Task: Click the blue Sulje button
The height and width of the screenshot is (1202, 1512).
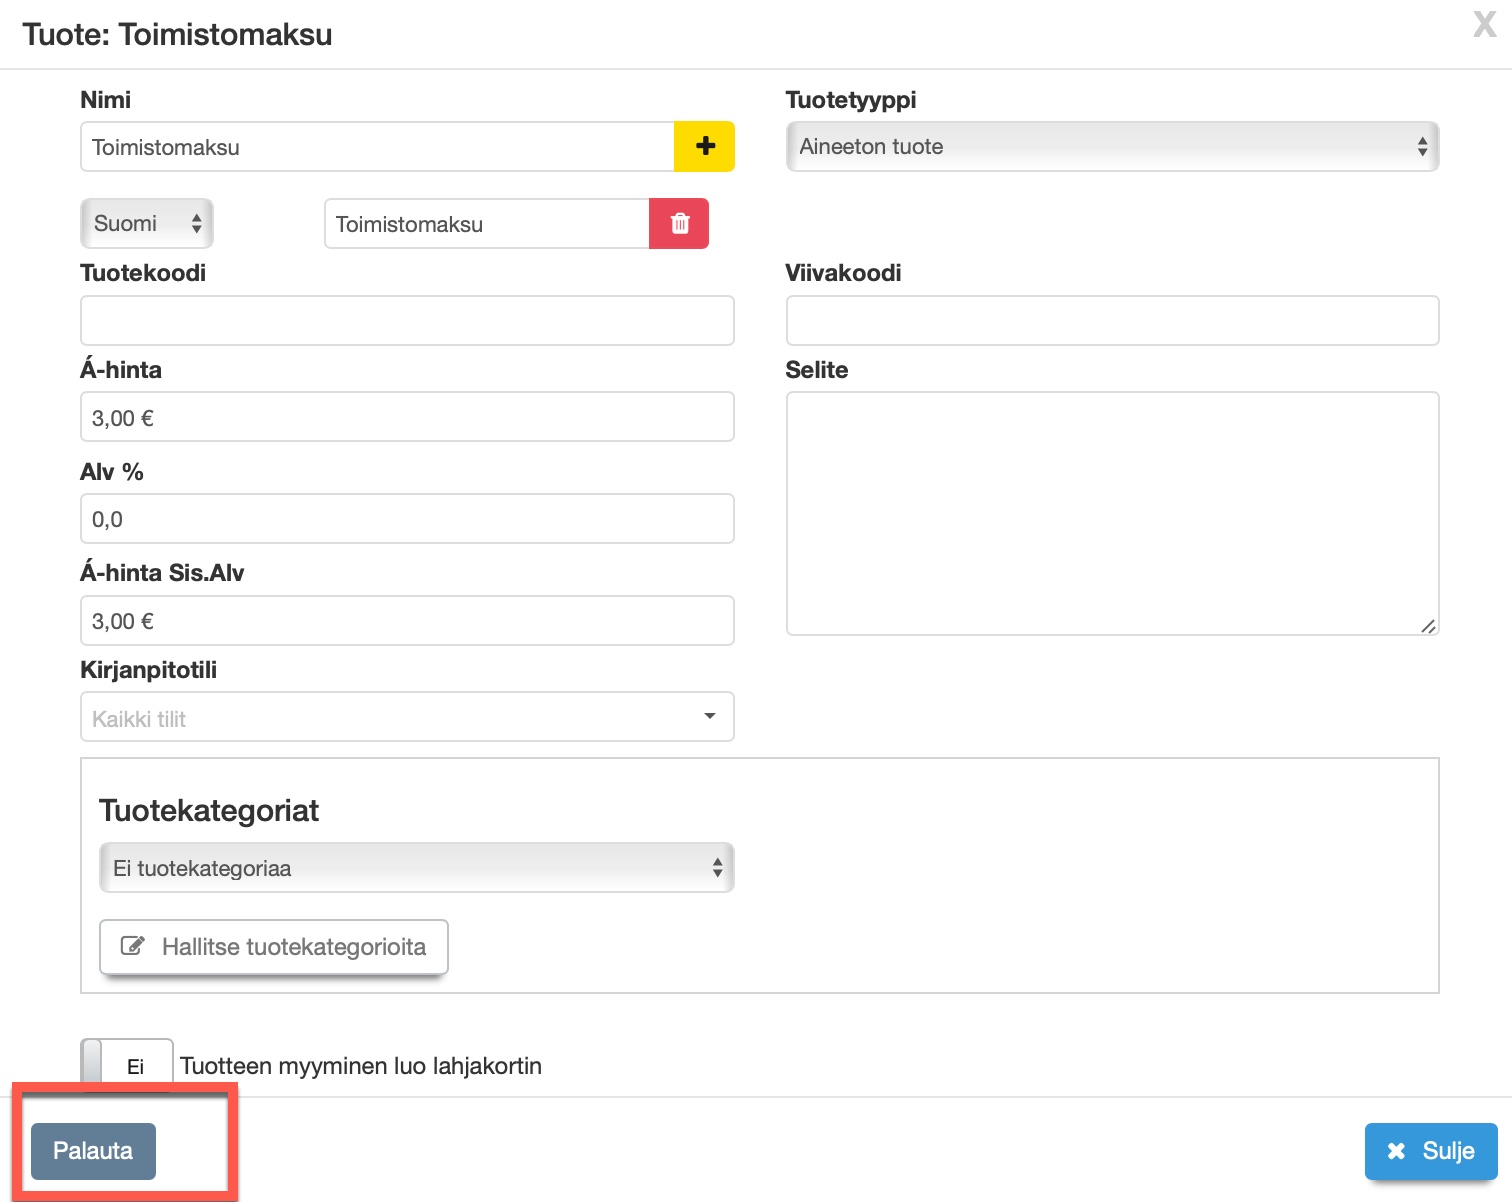Action: [x=1431, y=1151]
